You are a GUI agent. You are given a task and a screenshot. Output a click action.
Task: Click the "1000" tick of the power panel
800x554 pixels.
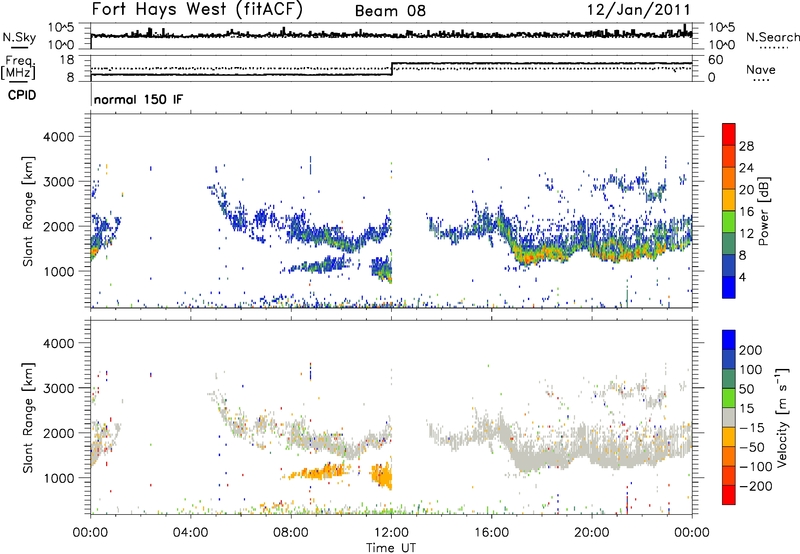click(x=58, y=271)
